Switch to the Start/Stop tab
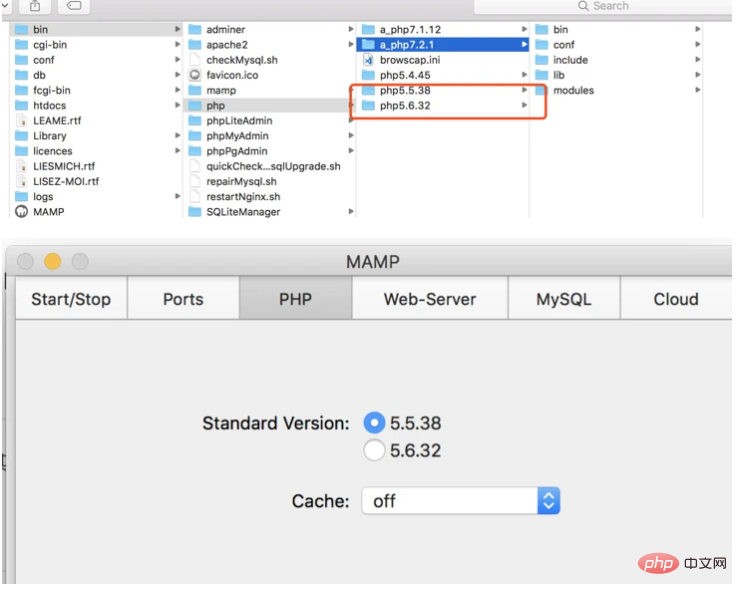This screenshot has height=596, width=737. click(71, 299)
